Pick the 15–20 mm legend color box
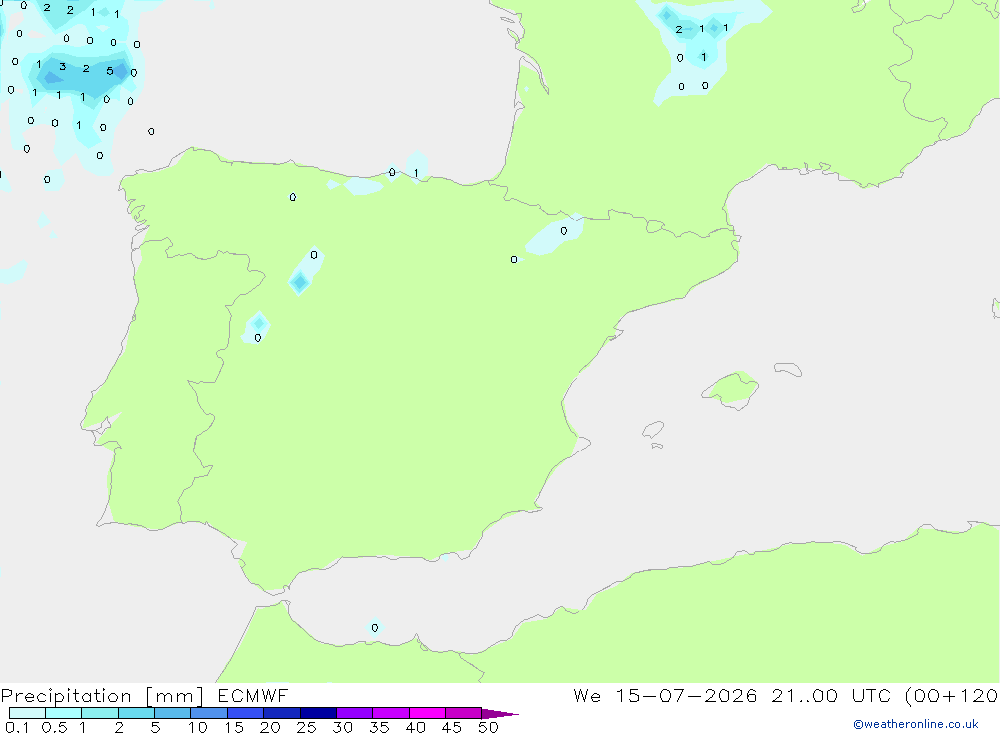This screenshot has width=1000, height=733. [x=246, y=713]
